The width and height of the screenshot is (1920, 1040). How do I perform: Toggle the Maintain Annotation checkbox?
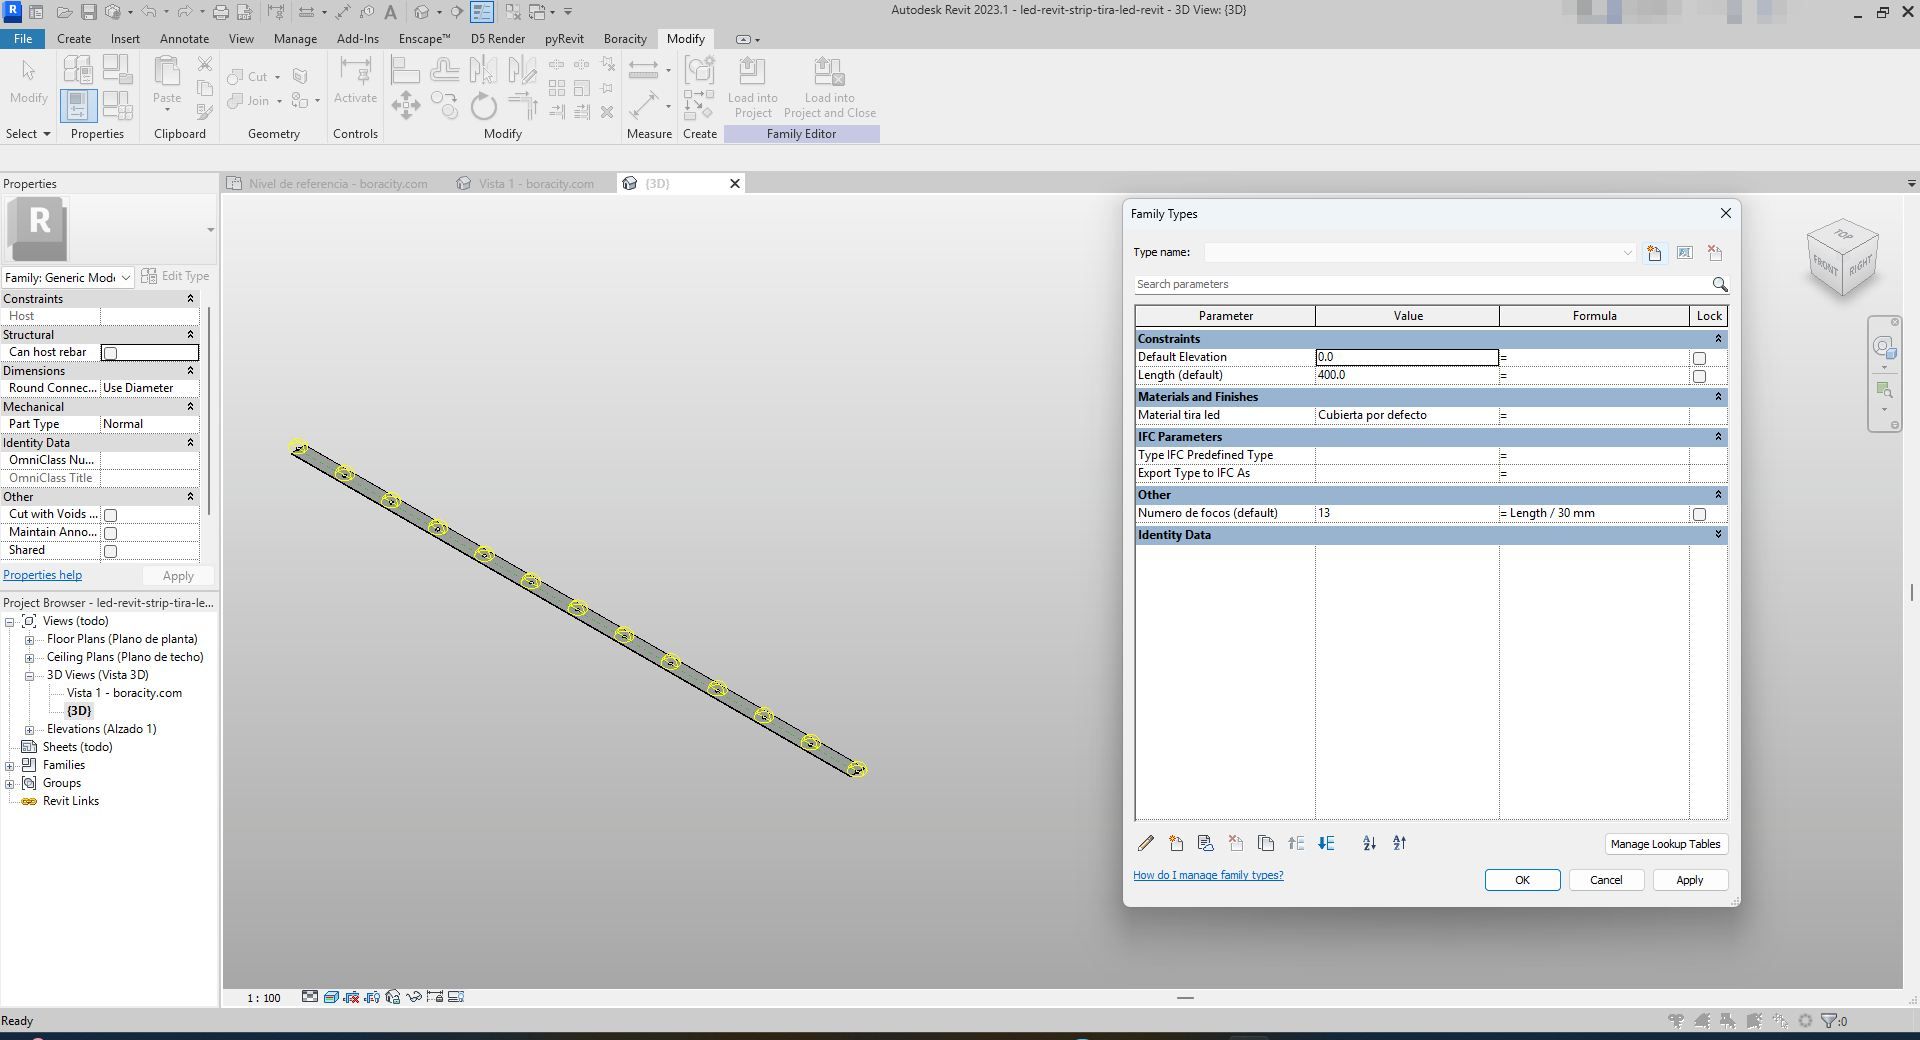[x=111, y=533]
